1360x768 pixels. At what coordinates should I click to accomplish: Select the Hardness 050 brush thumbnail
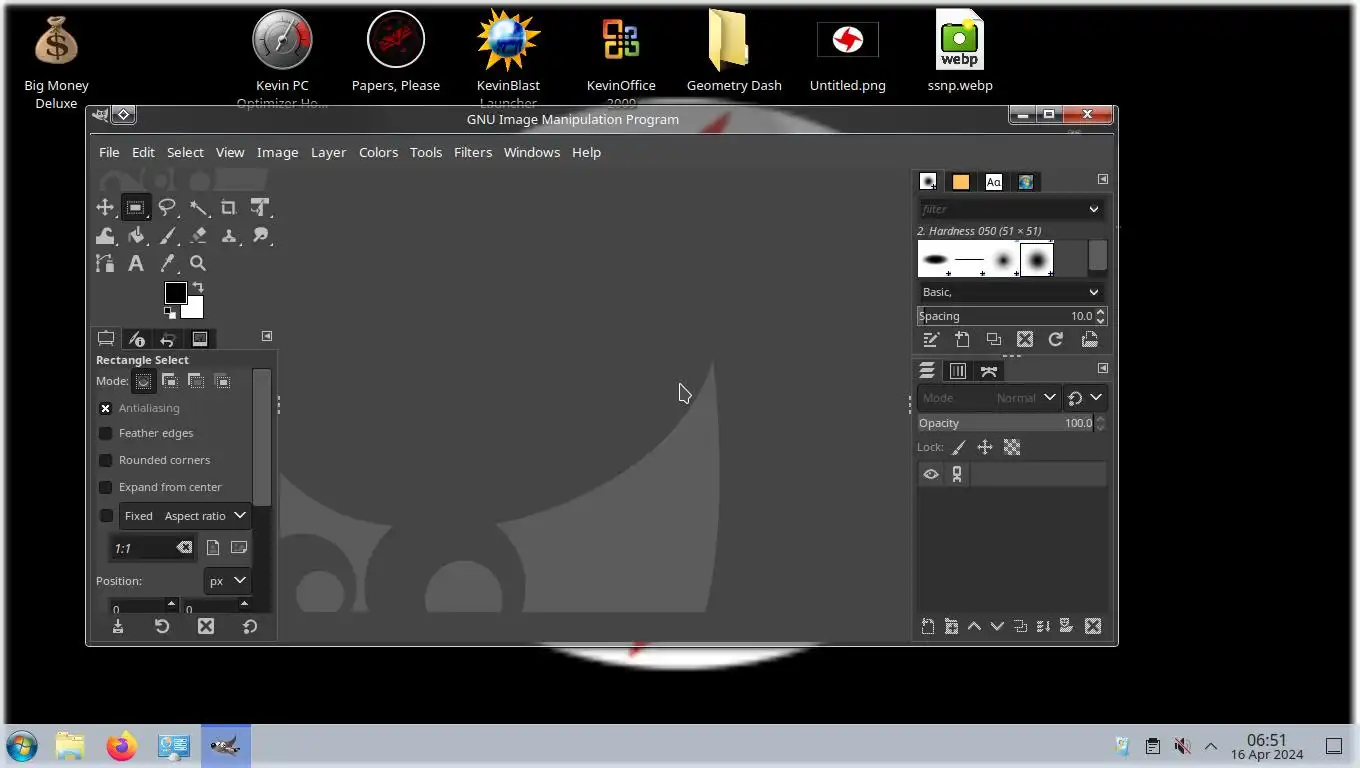coord(1037,260)
